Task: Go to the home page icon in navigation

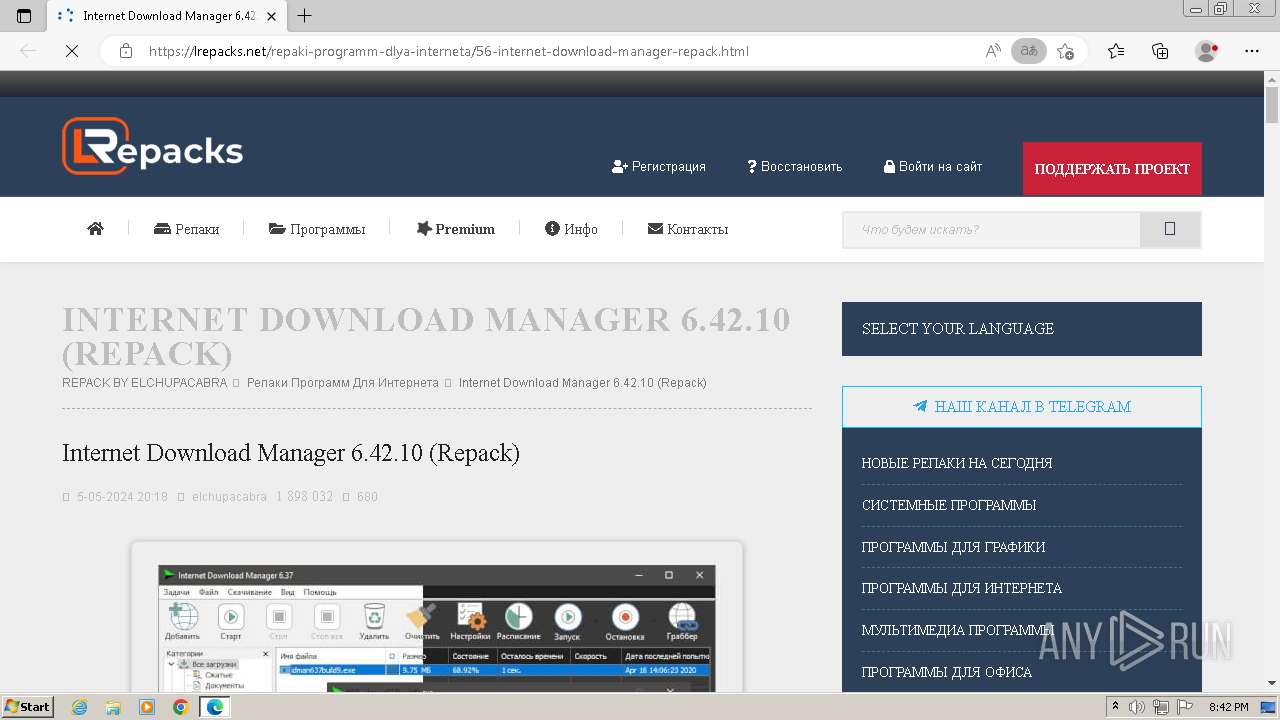Action: 96,229
